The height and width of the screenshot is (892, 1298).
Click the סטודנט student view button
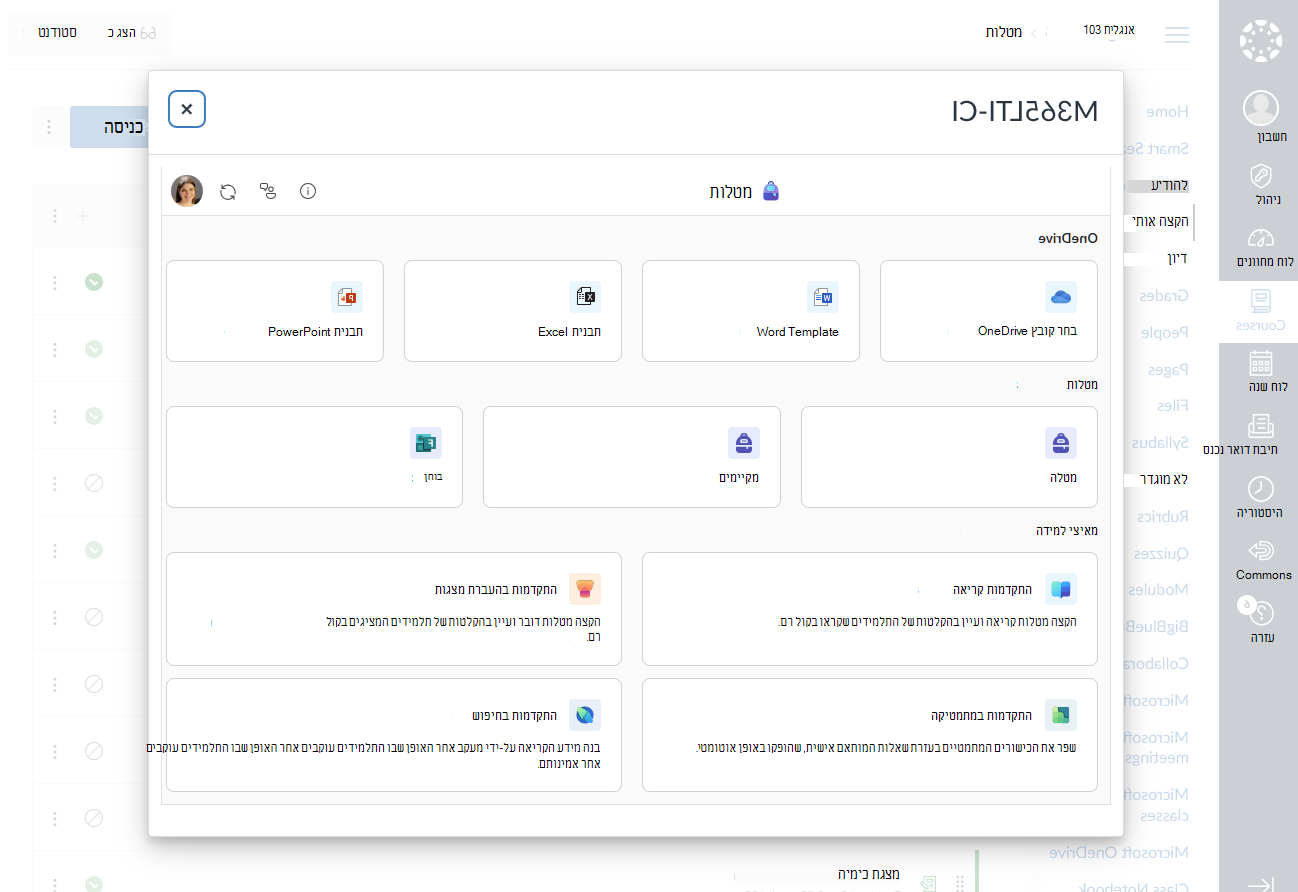coord(59,34)
